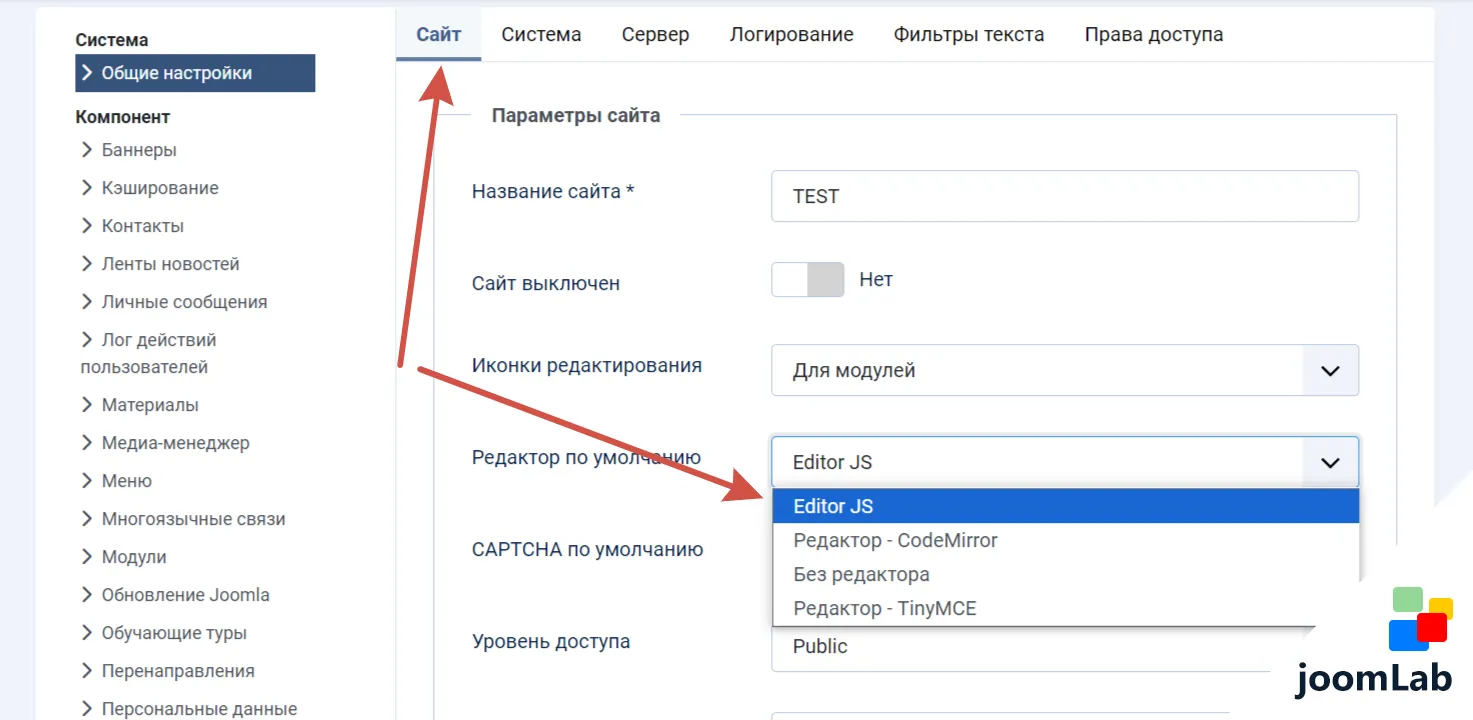Open the Иконки редактирования dropdown

tap(1065, 370)
